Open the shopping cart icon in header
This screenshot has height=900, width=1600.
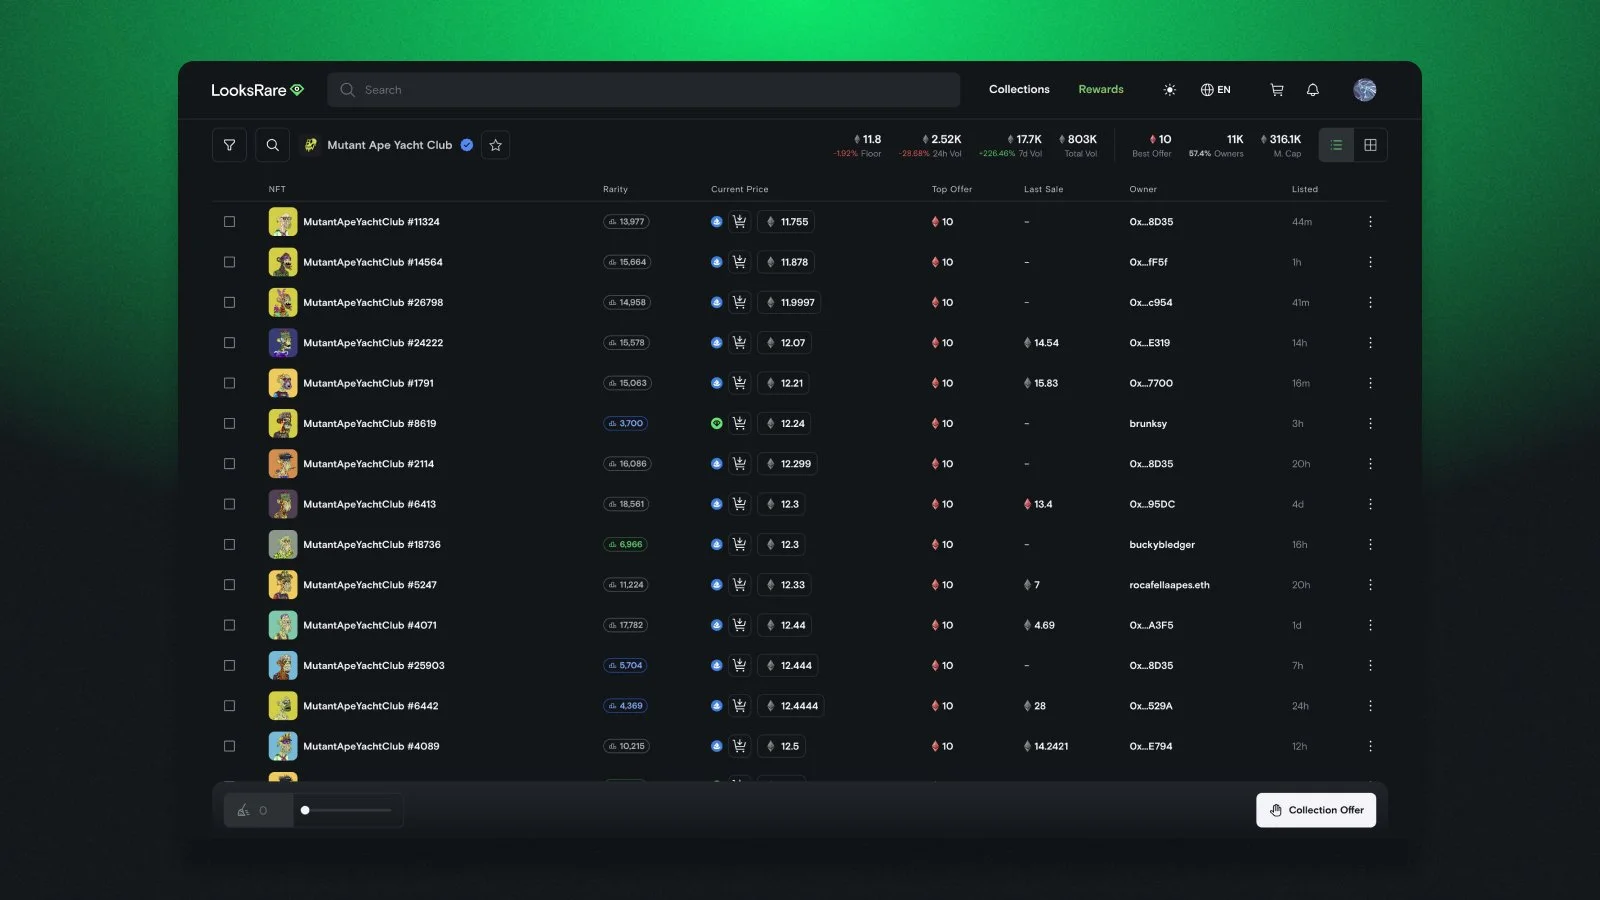pos(1277,90)
